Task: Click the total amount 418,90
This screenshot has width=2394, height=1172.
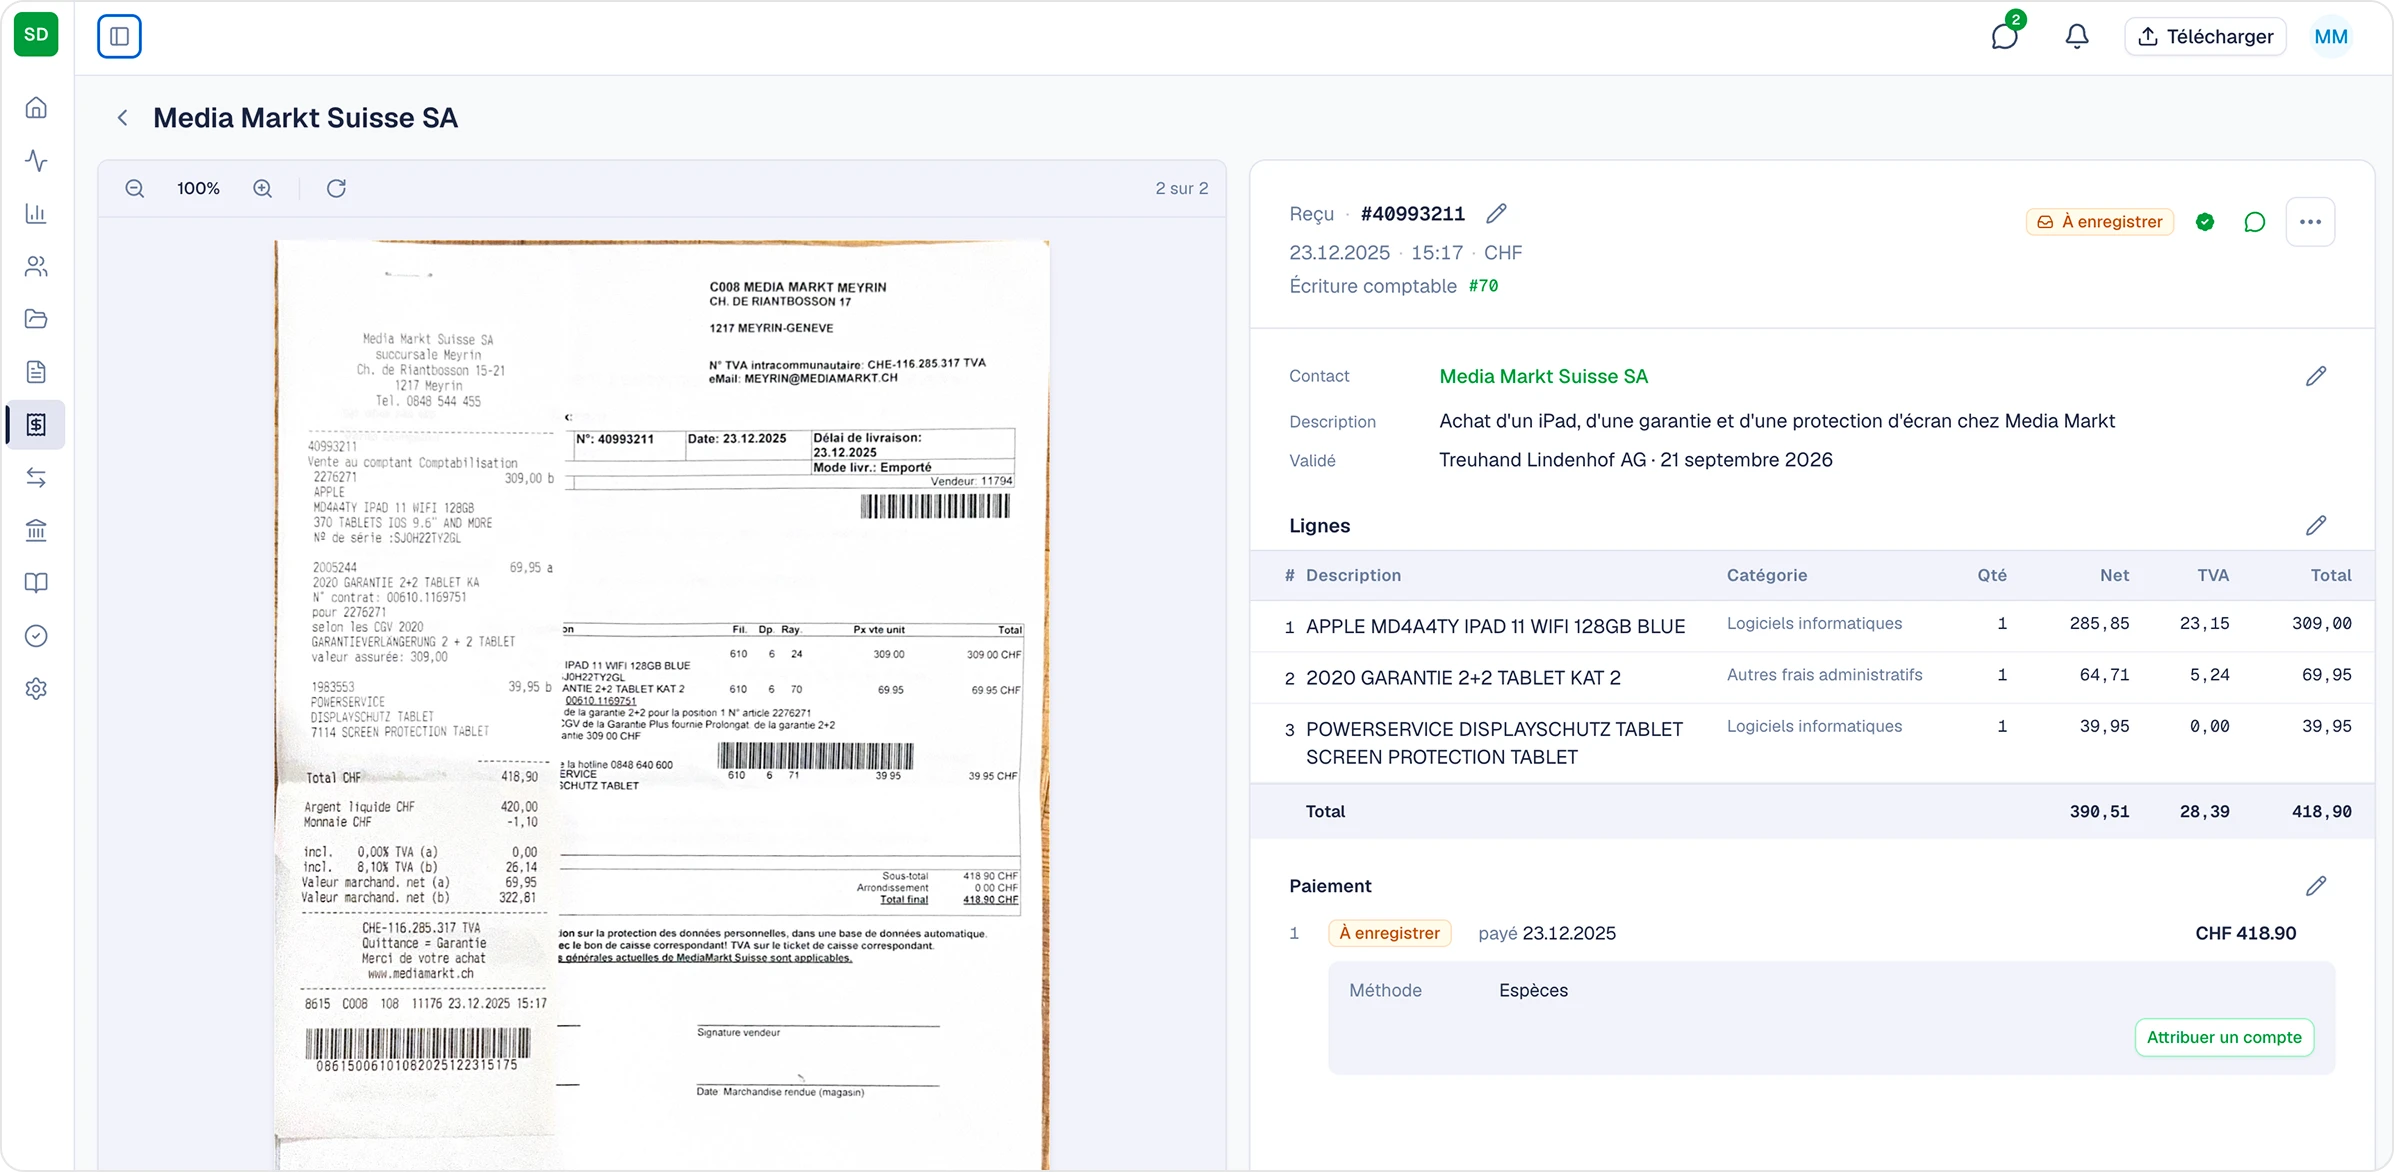Action: coord(2321,812)
